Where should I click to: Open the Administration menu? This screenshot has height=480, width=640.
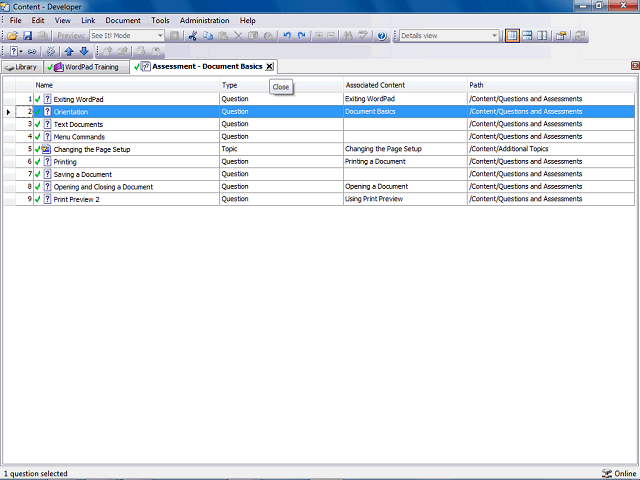204,20
